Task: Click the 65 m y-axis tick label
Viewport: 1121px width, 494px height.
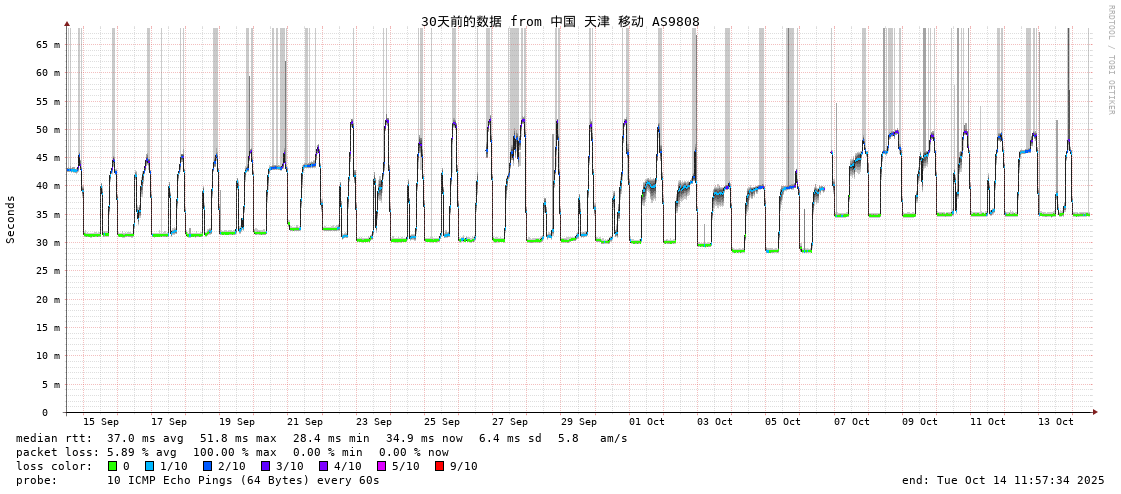Action: (x=48, y=44)
